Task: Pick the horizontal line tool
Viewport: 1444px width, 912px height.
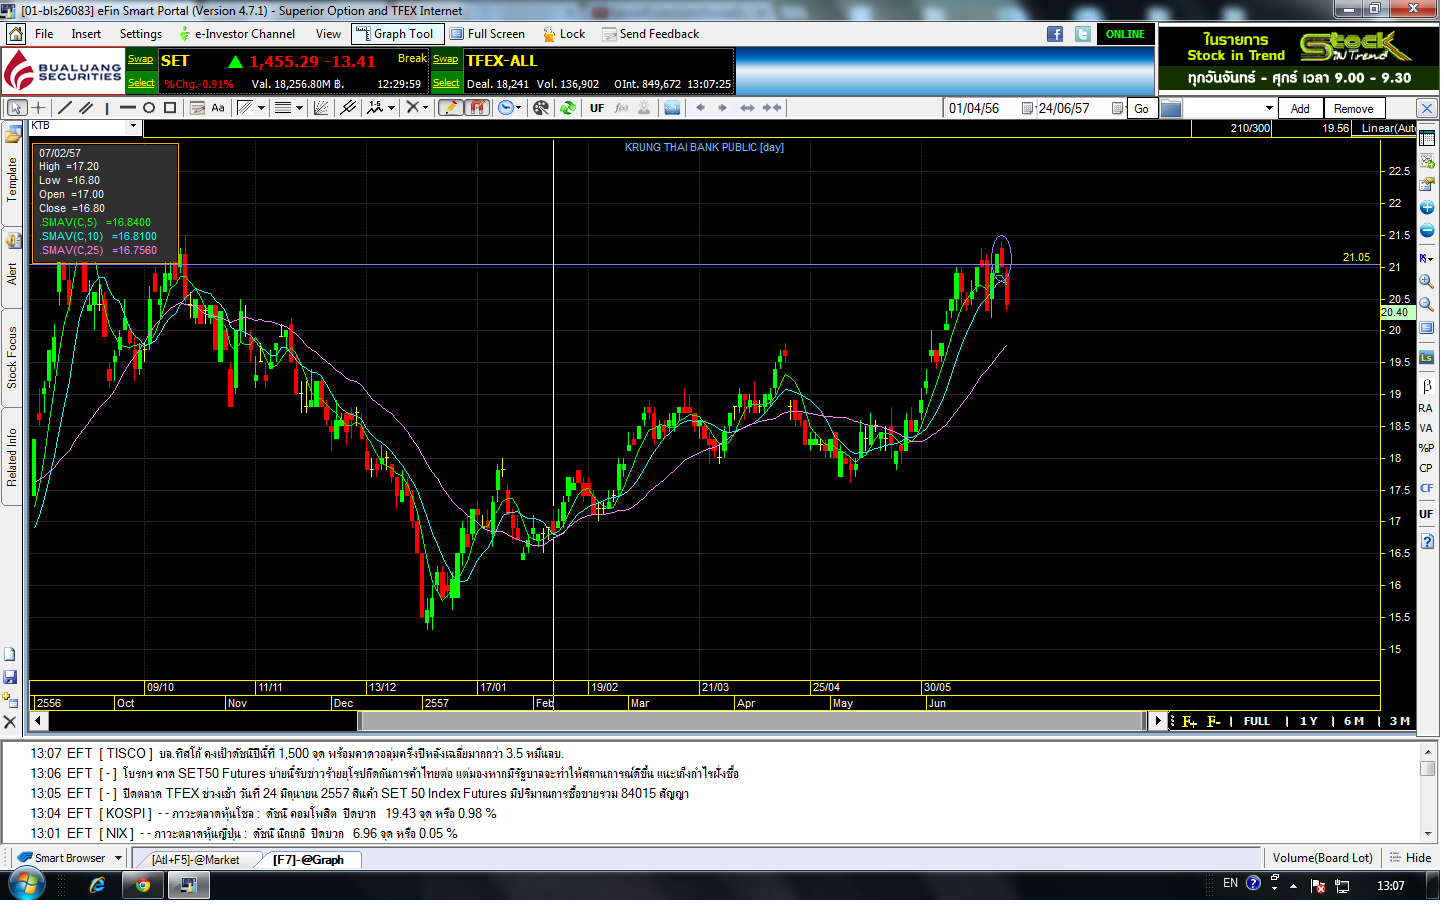Action: (x=128, y=108)
